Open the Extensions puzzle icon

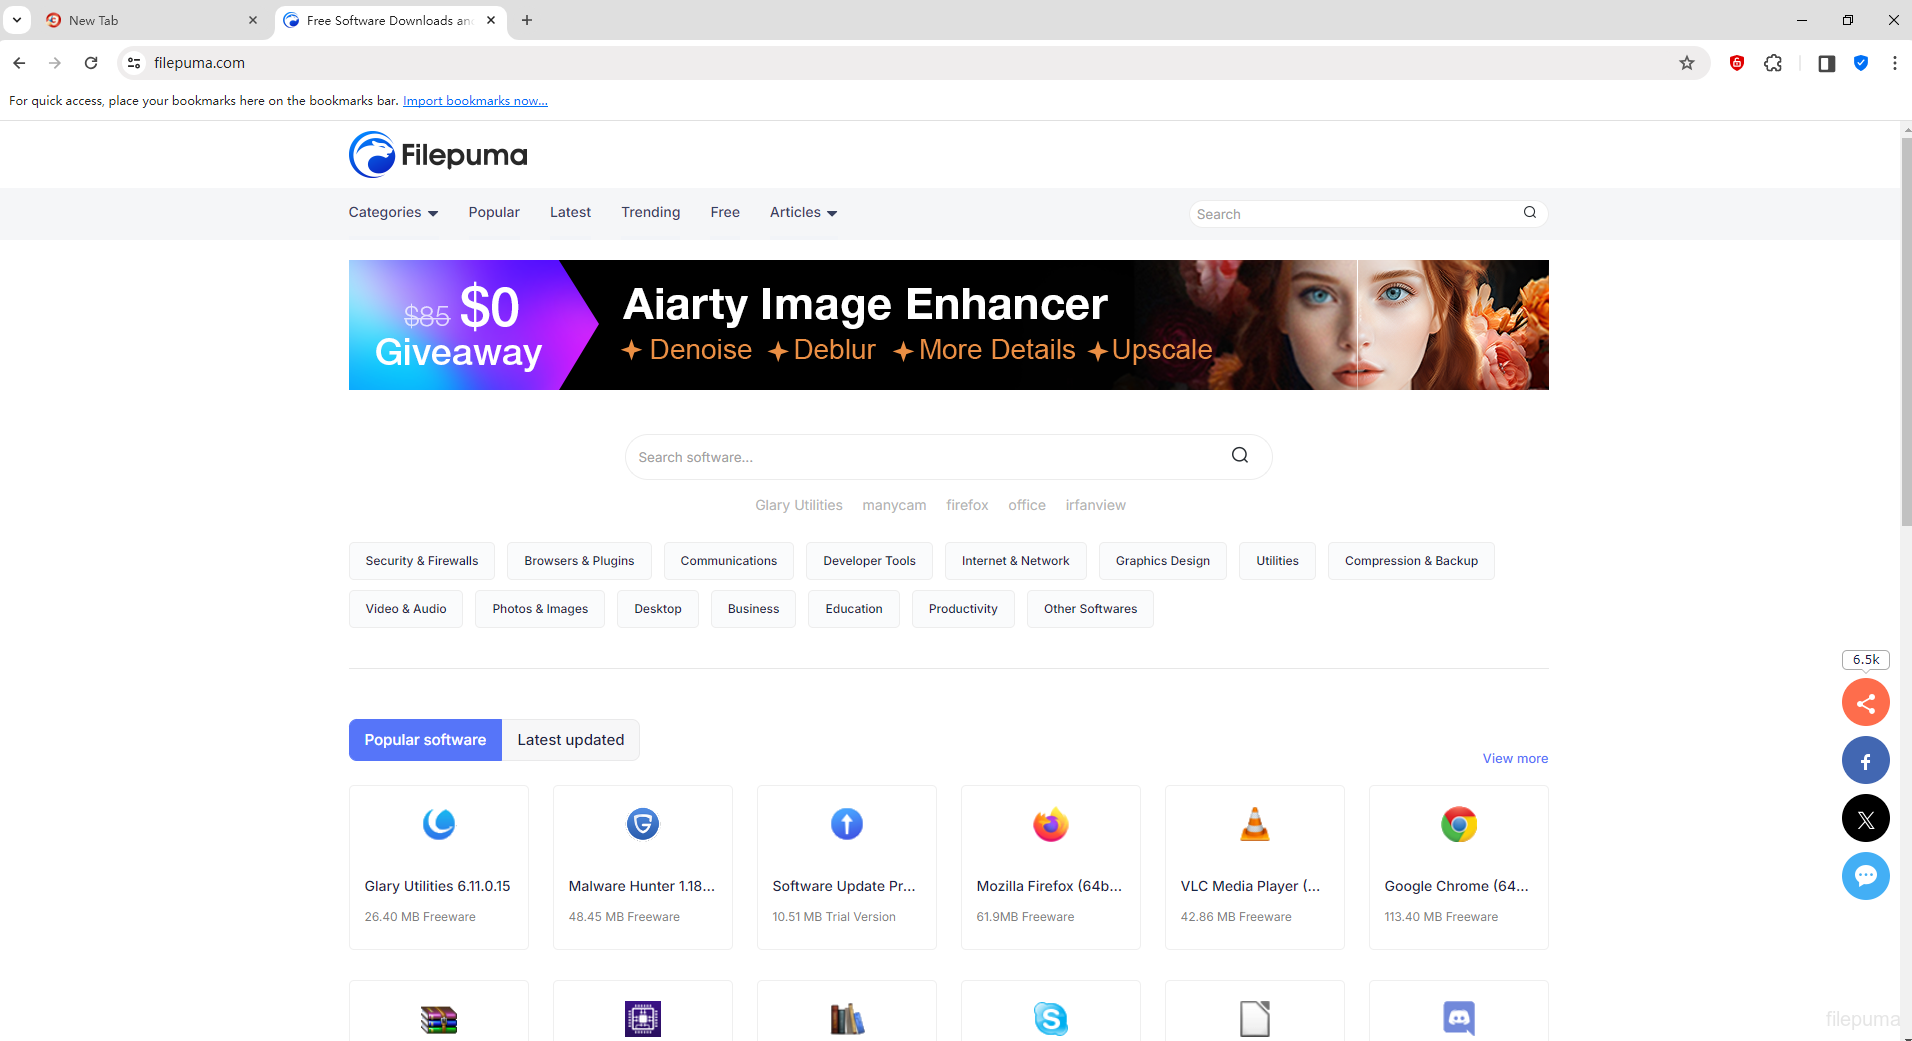click(x=1773, y=63)
